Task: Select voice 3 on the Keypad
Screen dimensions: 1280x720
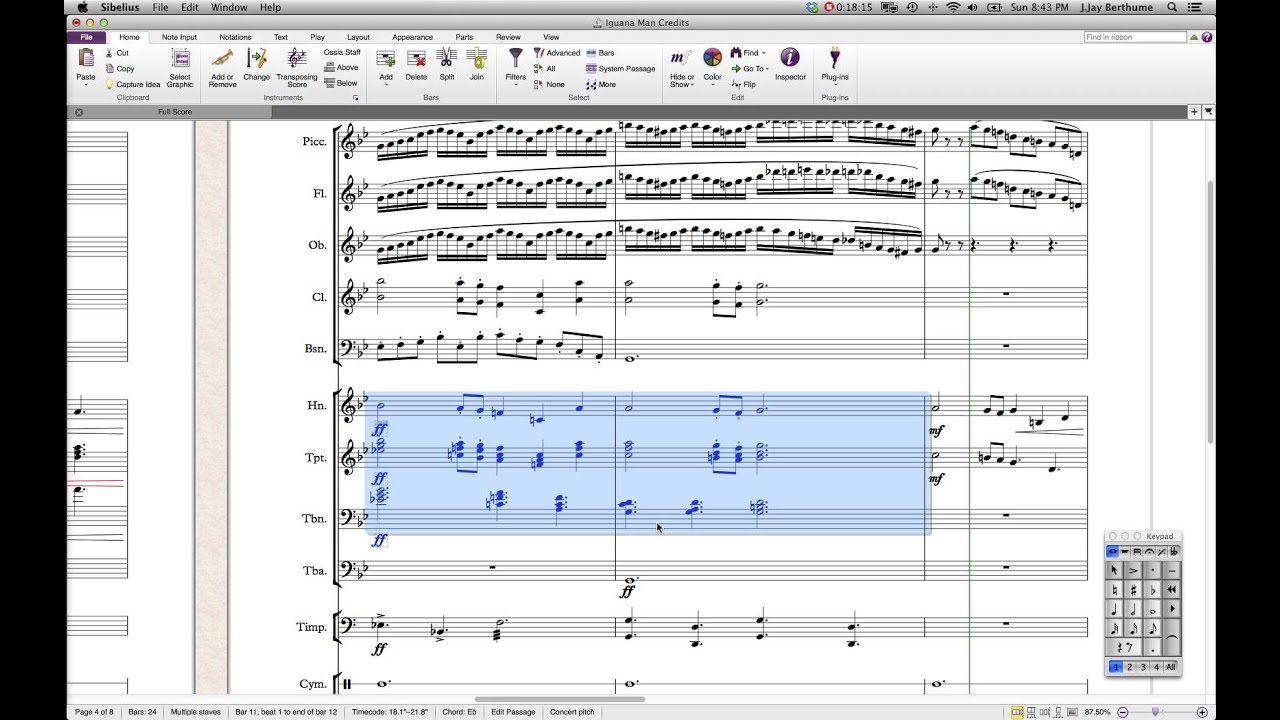Action: (x=1143, y=667)
